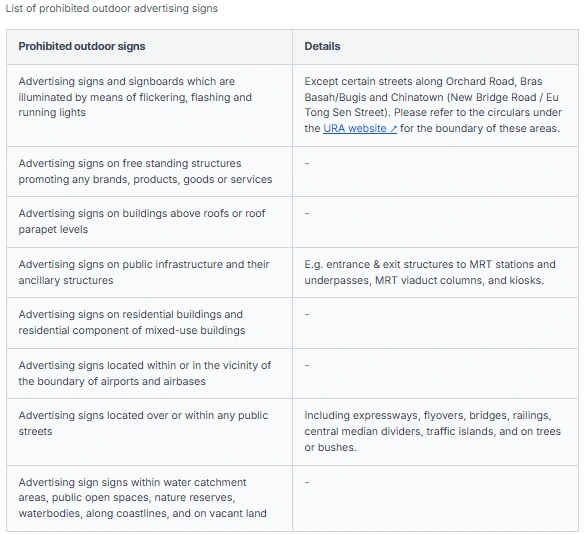Image resolution: width=586 pixels, height=534 pixels.
Task: Click the 'Details' column header
Action: coord(322,46)
